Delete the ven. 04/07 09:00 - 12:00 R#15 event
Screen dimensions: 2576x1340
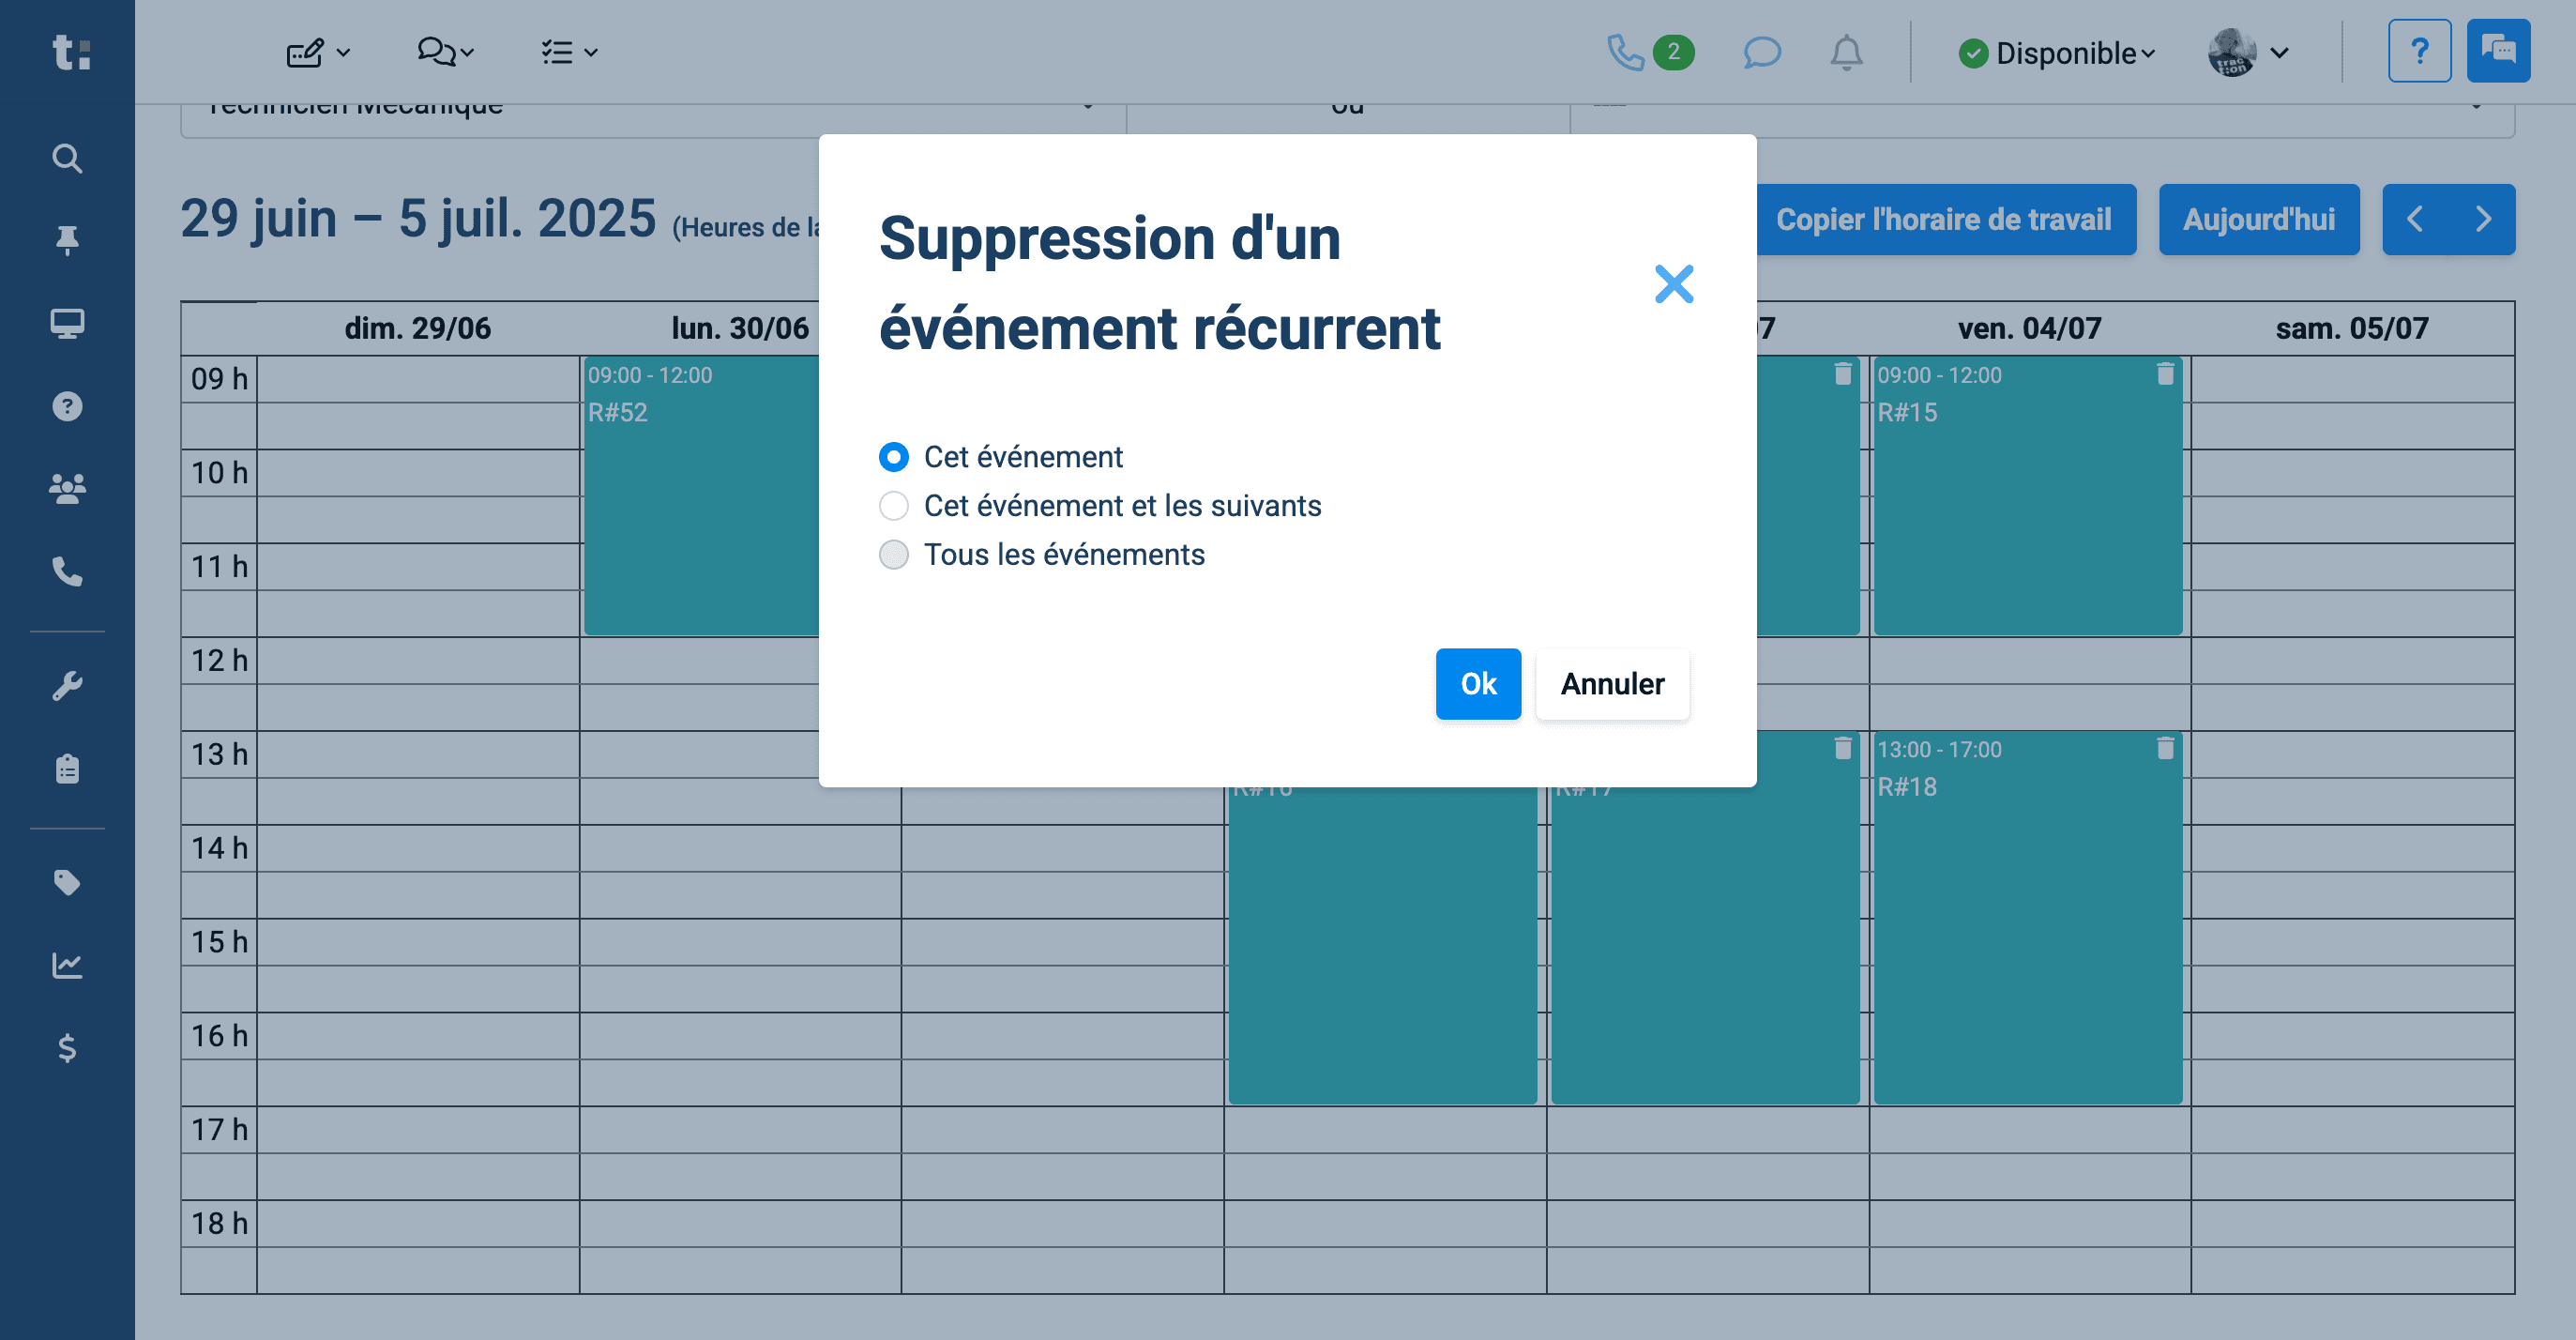pyautogui.click(x=2165, y=374)
